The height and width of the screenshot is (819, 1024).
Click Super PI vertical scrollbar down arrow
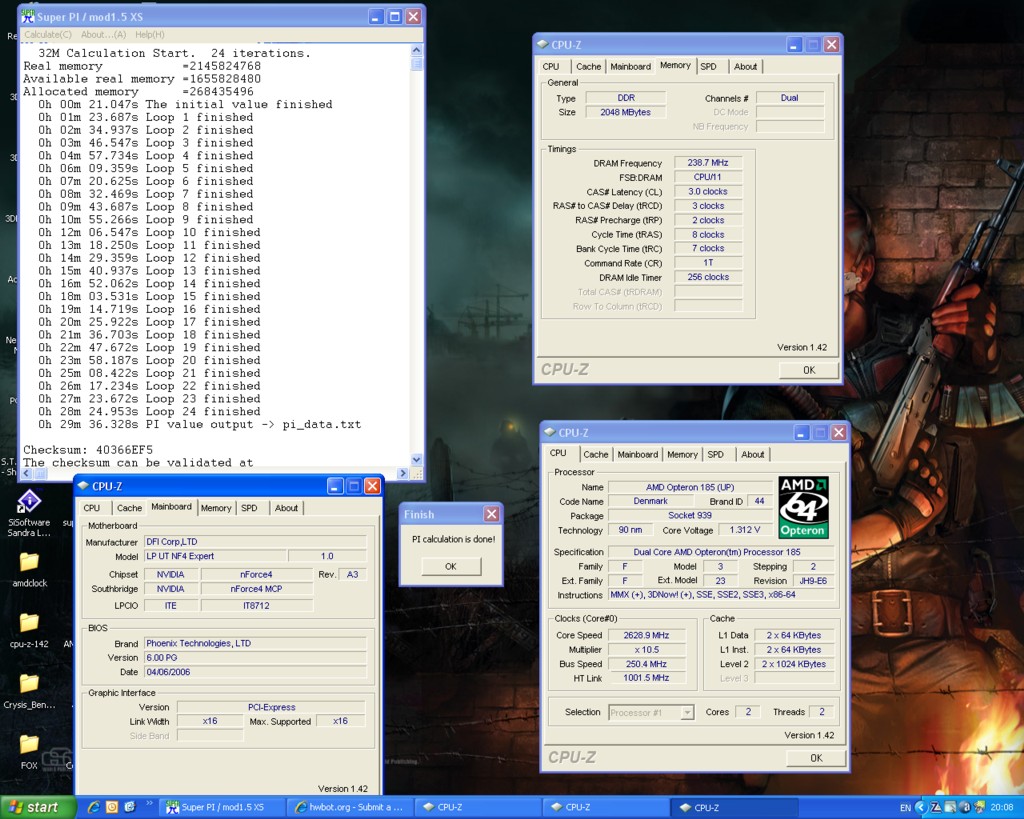[417, 459]
